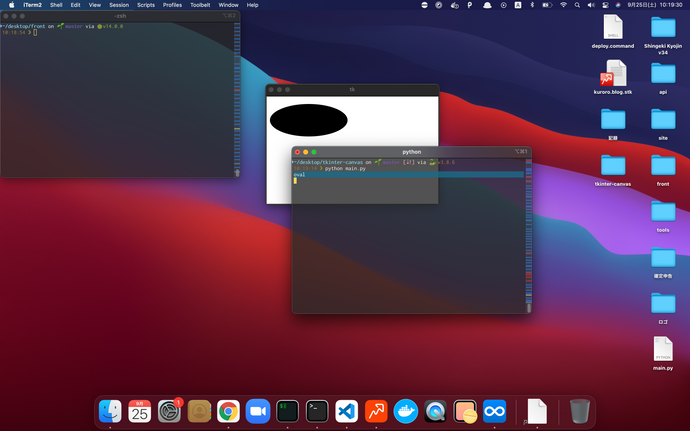Click the input source 'A' icon
Viewport: 690px width, 431px height.
click(518, 5)
